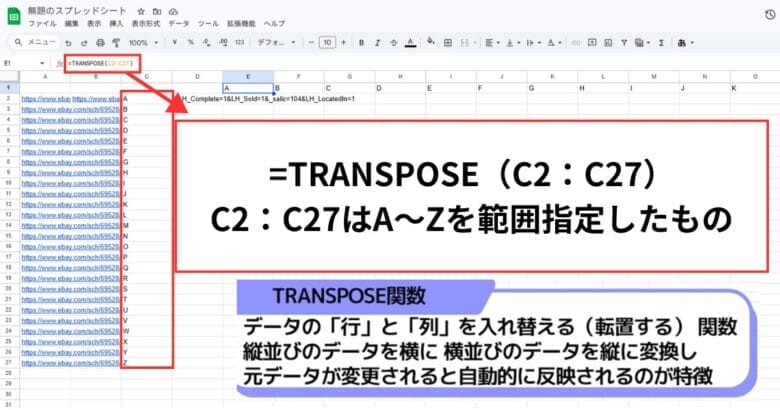This screenshot has height=410, width=780.
Task: Open horizontal align dropdown
Action: pyautogui.click(x=491, y=43)
